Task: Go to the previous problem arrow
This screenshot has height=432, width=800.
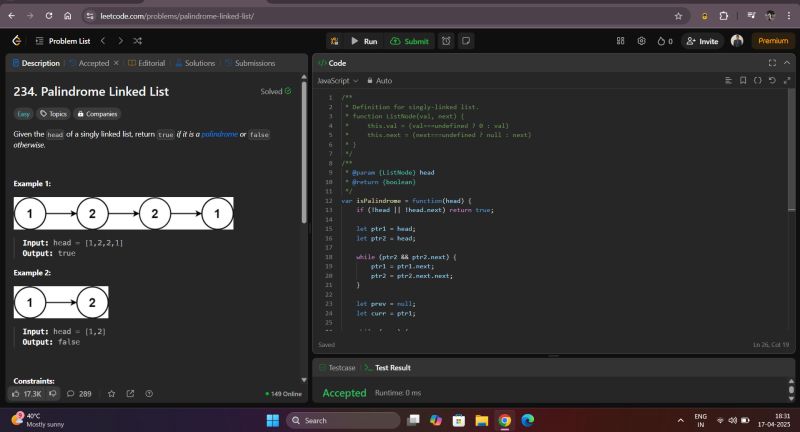Action: [103, 41]
